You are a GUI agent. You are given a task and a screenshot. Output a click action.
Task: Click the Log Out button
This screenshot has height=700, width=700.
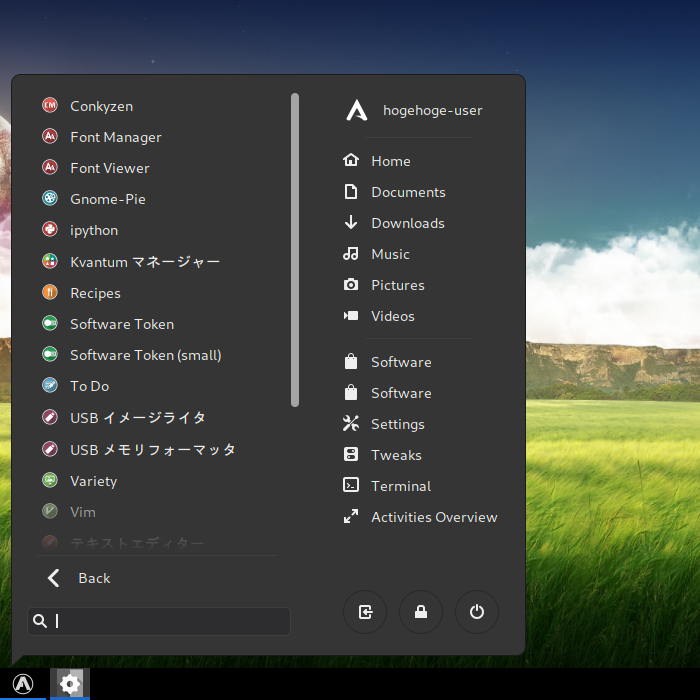[365, 612]
